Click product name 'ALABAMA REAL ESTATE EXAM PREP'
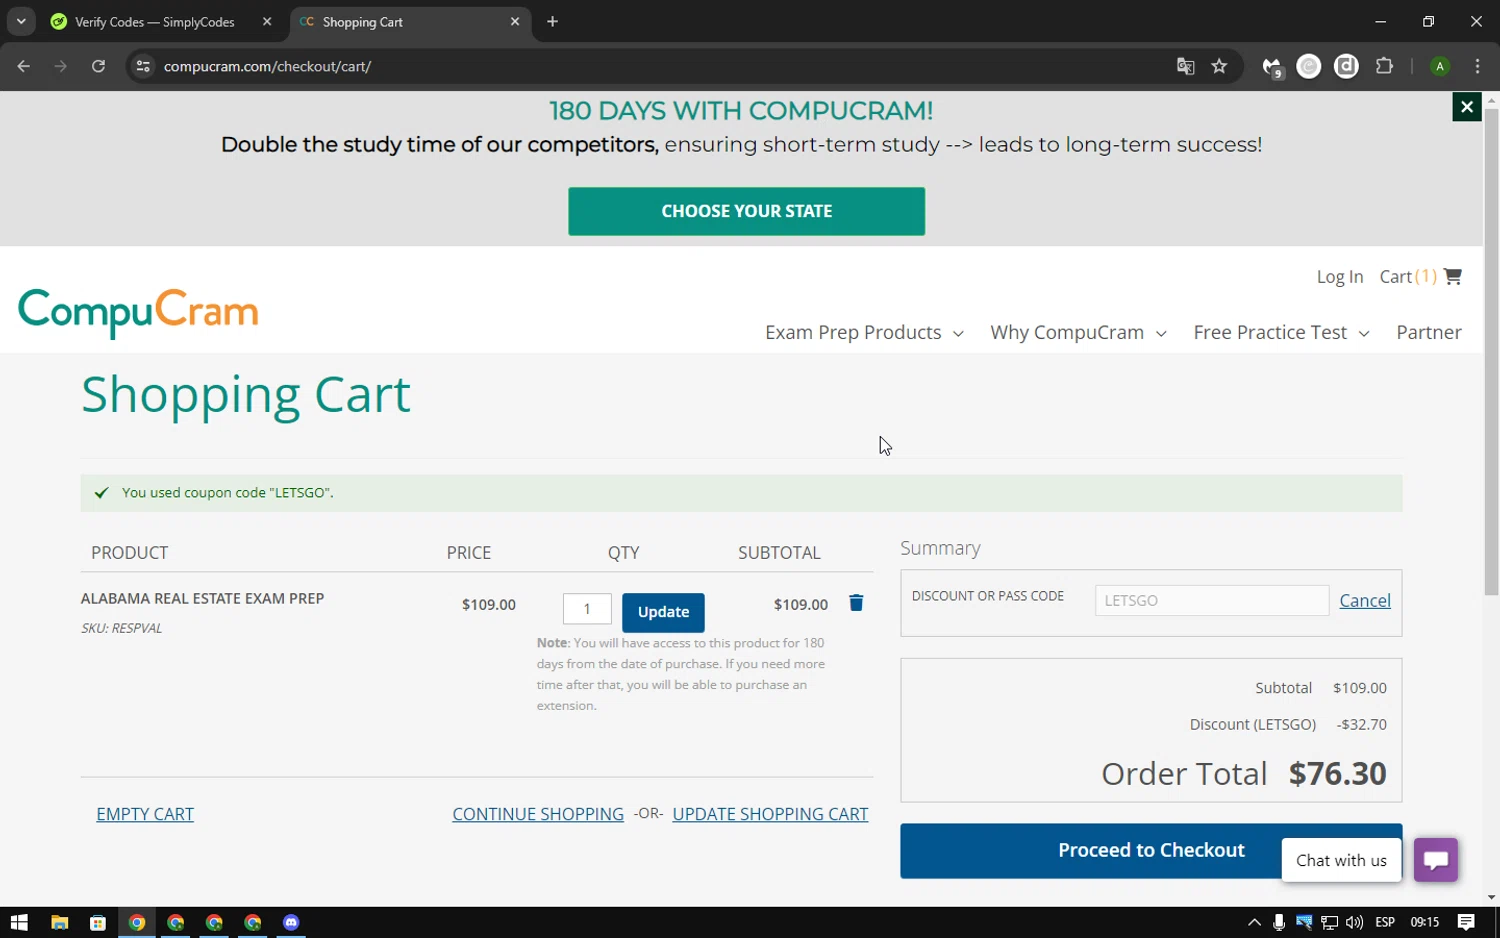The image size is (1500, 938). pyautogui.click(x=203, y=598)
